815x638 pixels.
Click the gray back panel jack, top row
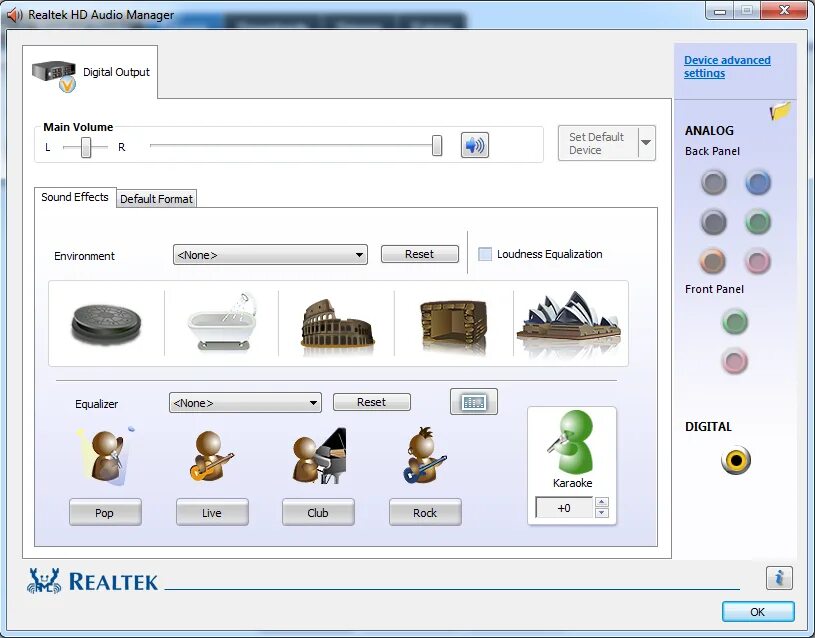tap(713, 183)
